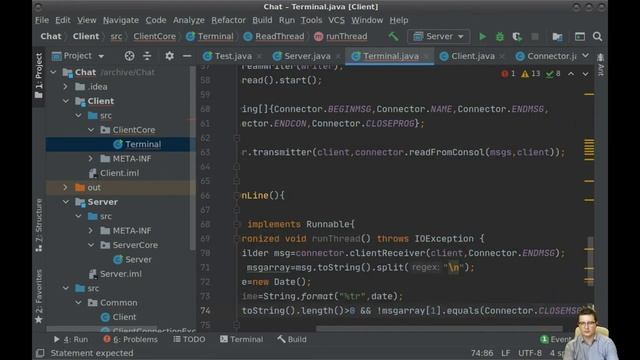Go to next highlighted error arrow
640x360 pixels.
click(x=585, y=74)
